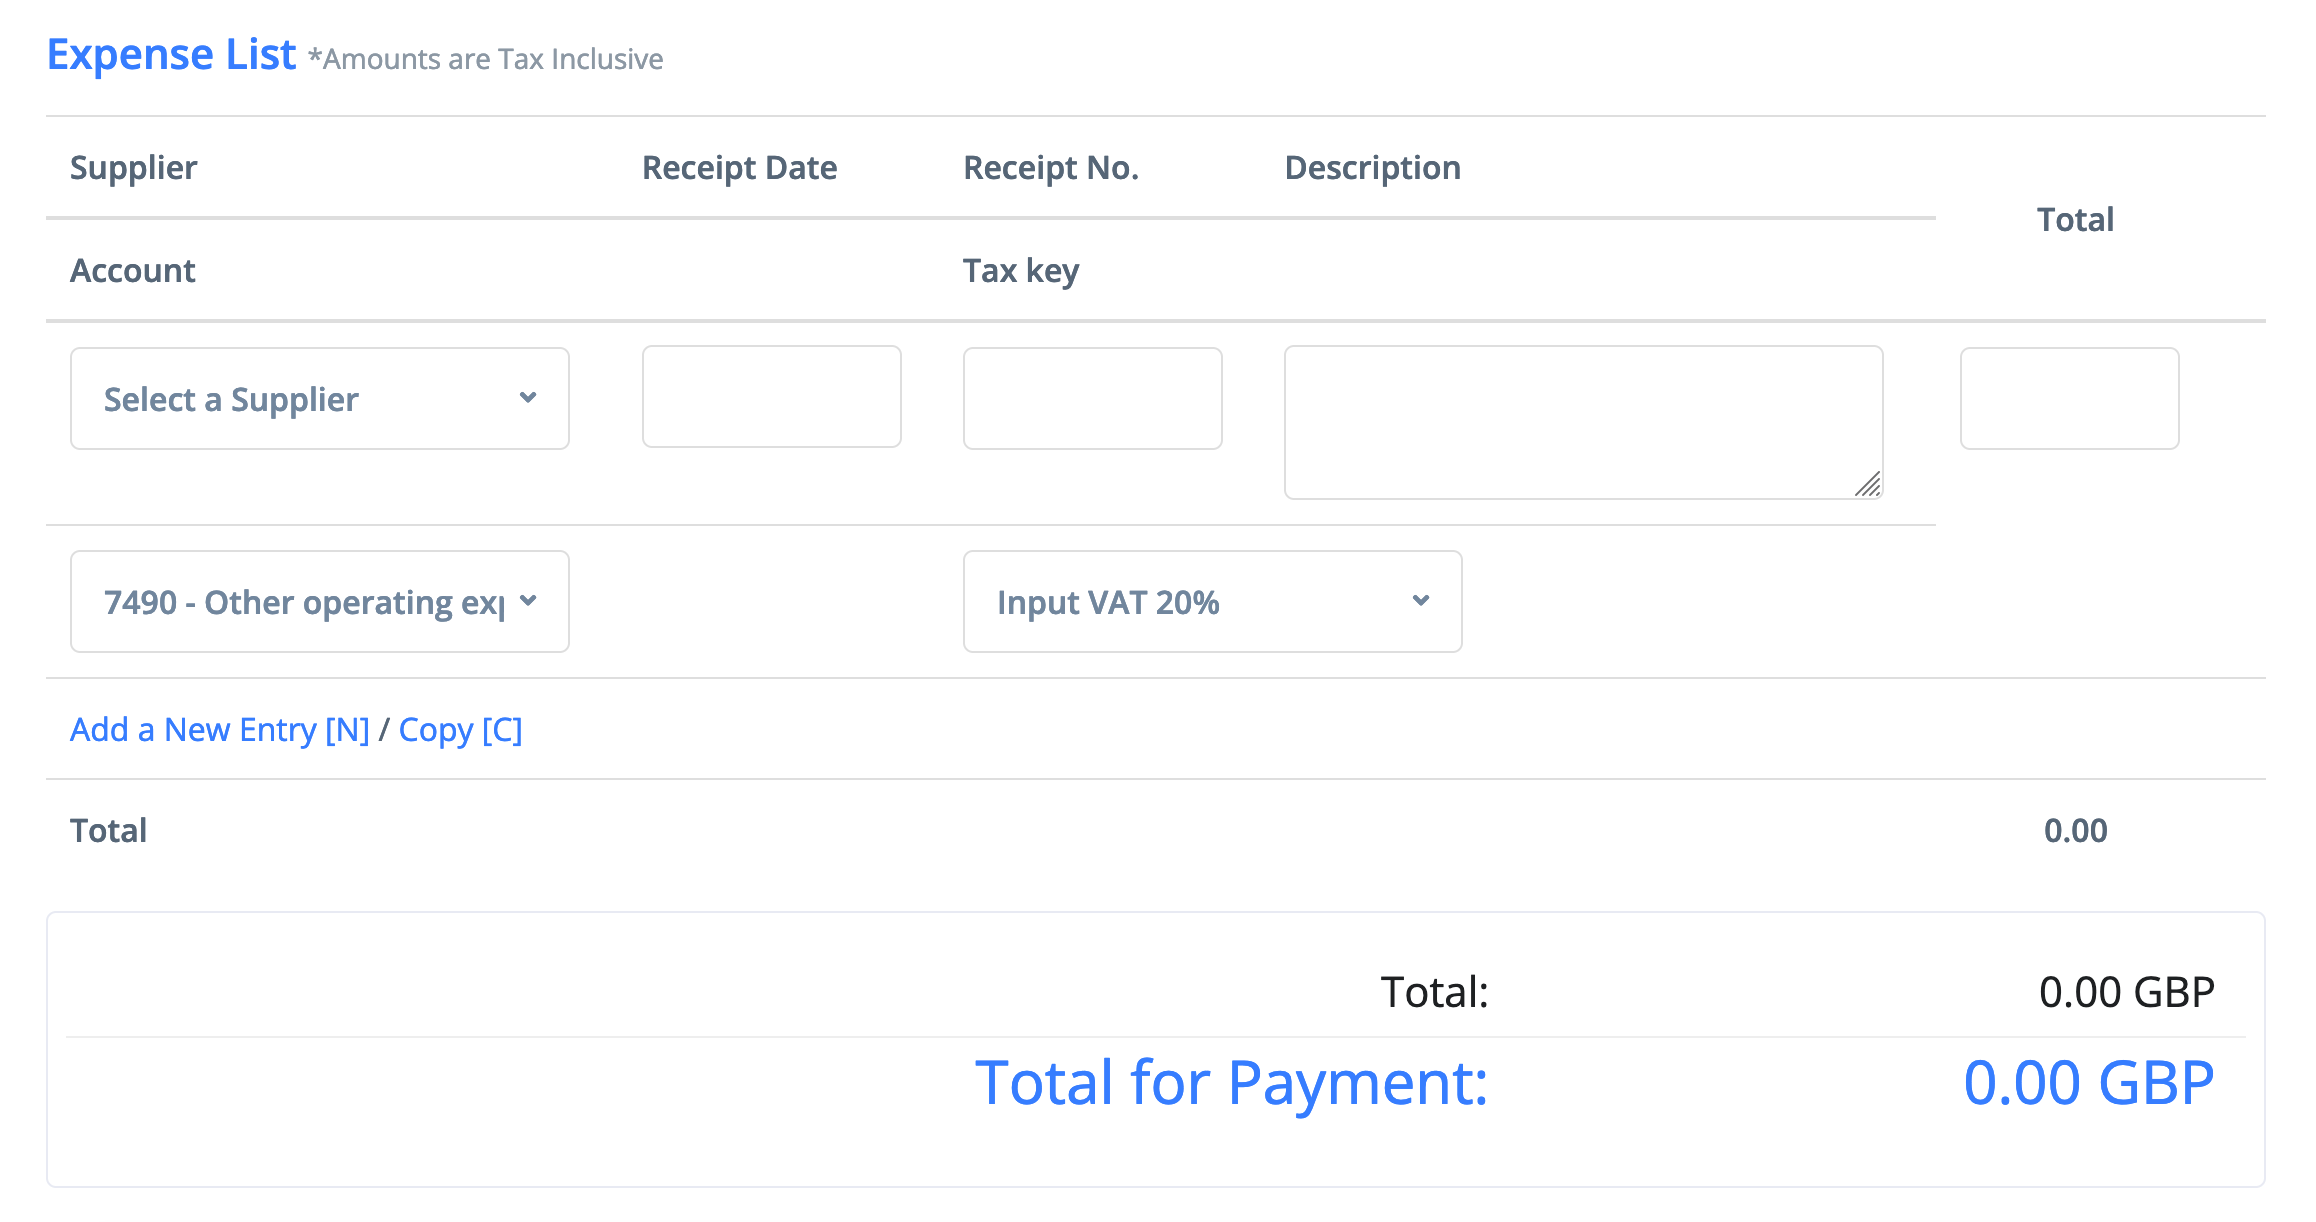Click the account dropdown chevron arrow
2316x1222 pixels.
click(x=529, y=601)
